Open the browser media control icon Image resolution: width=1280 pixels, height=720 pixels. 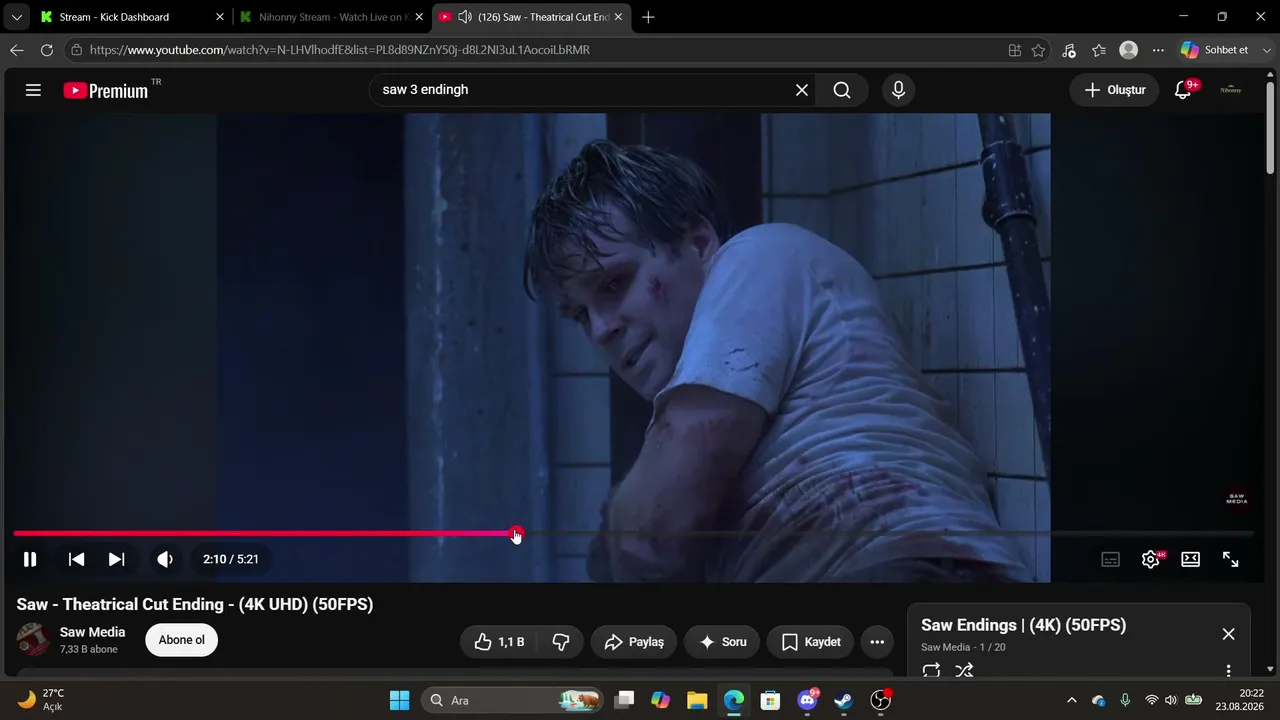pyautogui.click(x=1069, y=50)
